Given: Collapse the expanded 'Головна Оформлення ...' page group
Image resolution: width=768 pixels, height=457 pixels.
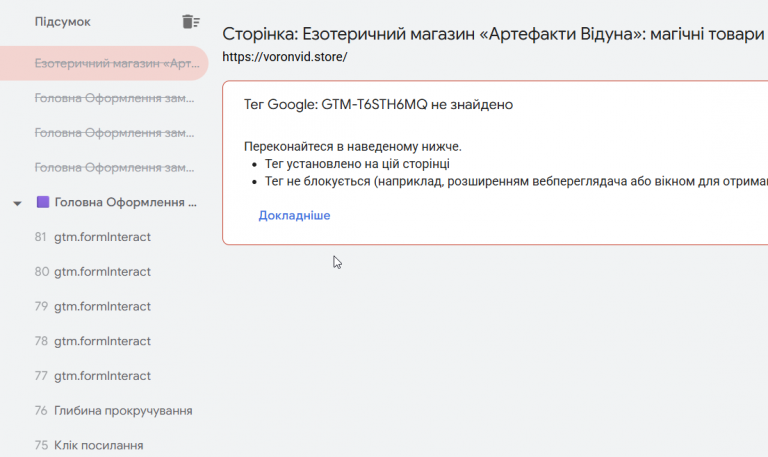Looking at the screenshot, I should 17,203.
